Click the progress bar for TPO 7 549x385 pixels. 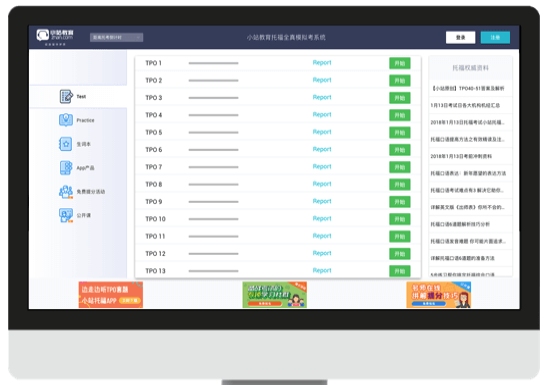coord(214,167)
